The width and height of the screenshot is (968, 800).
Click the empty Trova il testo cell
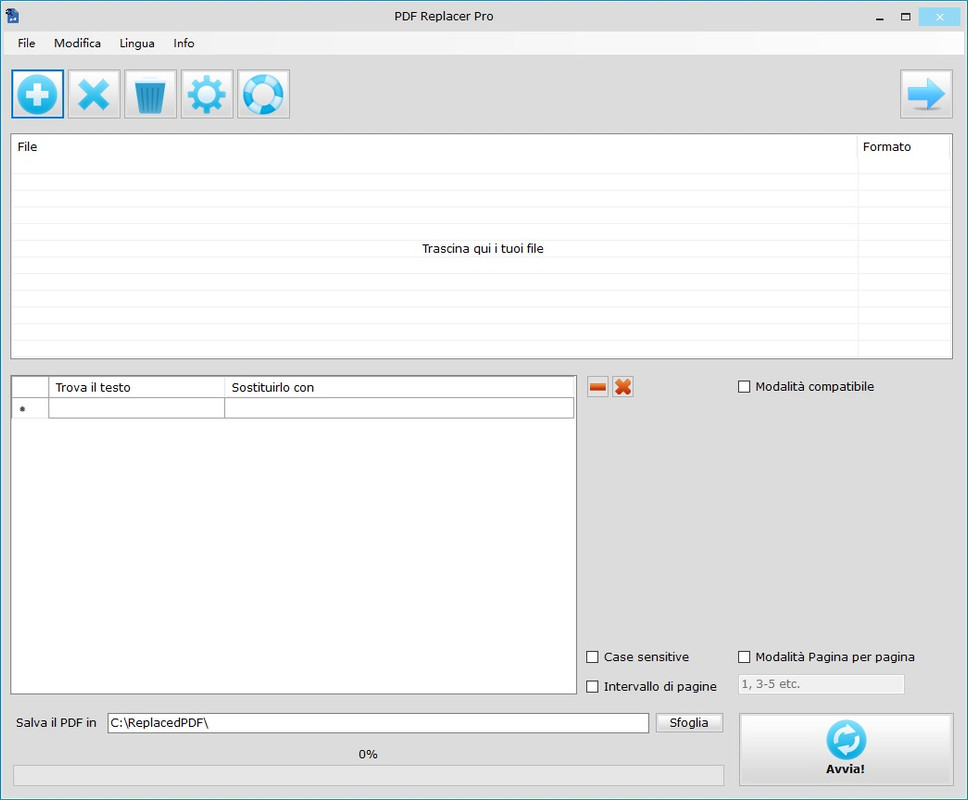tap(136, 408)
